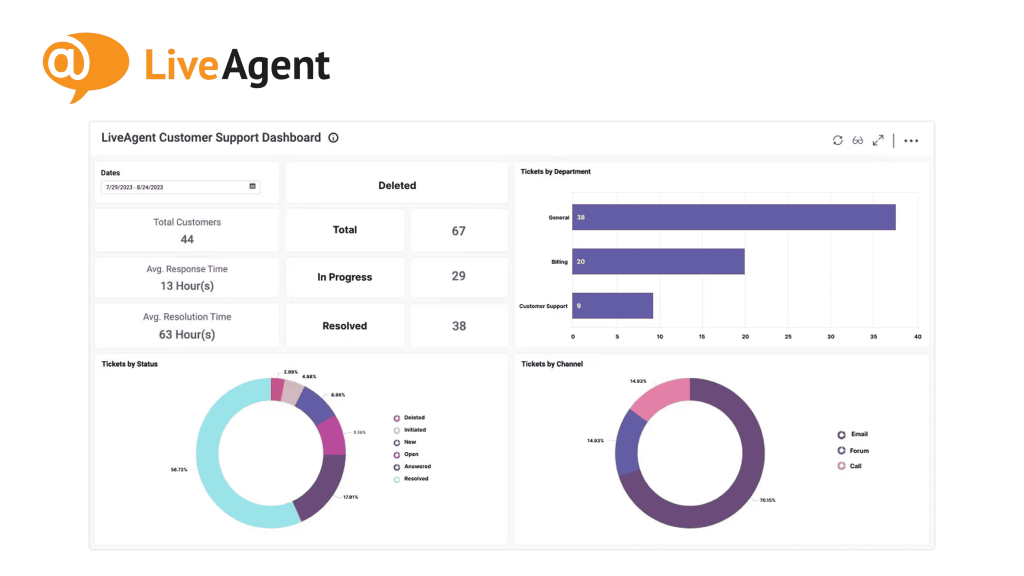Click the Deleted status header tile
The image size is (1024, 576).
click(397, 185)
